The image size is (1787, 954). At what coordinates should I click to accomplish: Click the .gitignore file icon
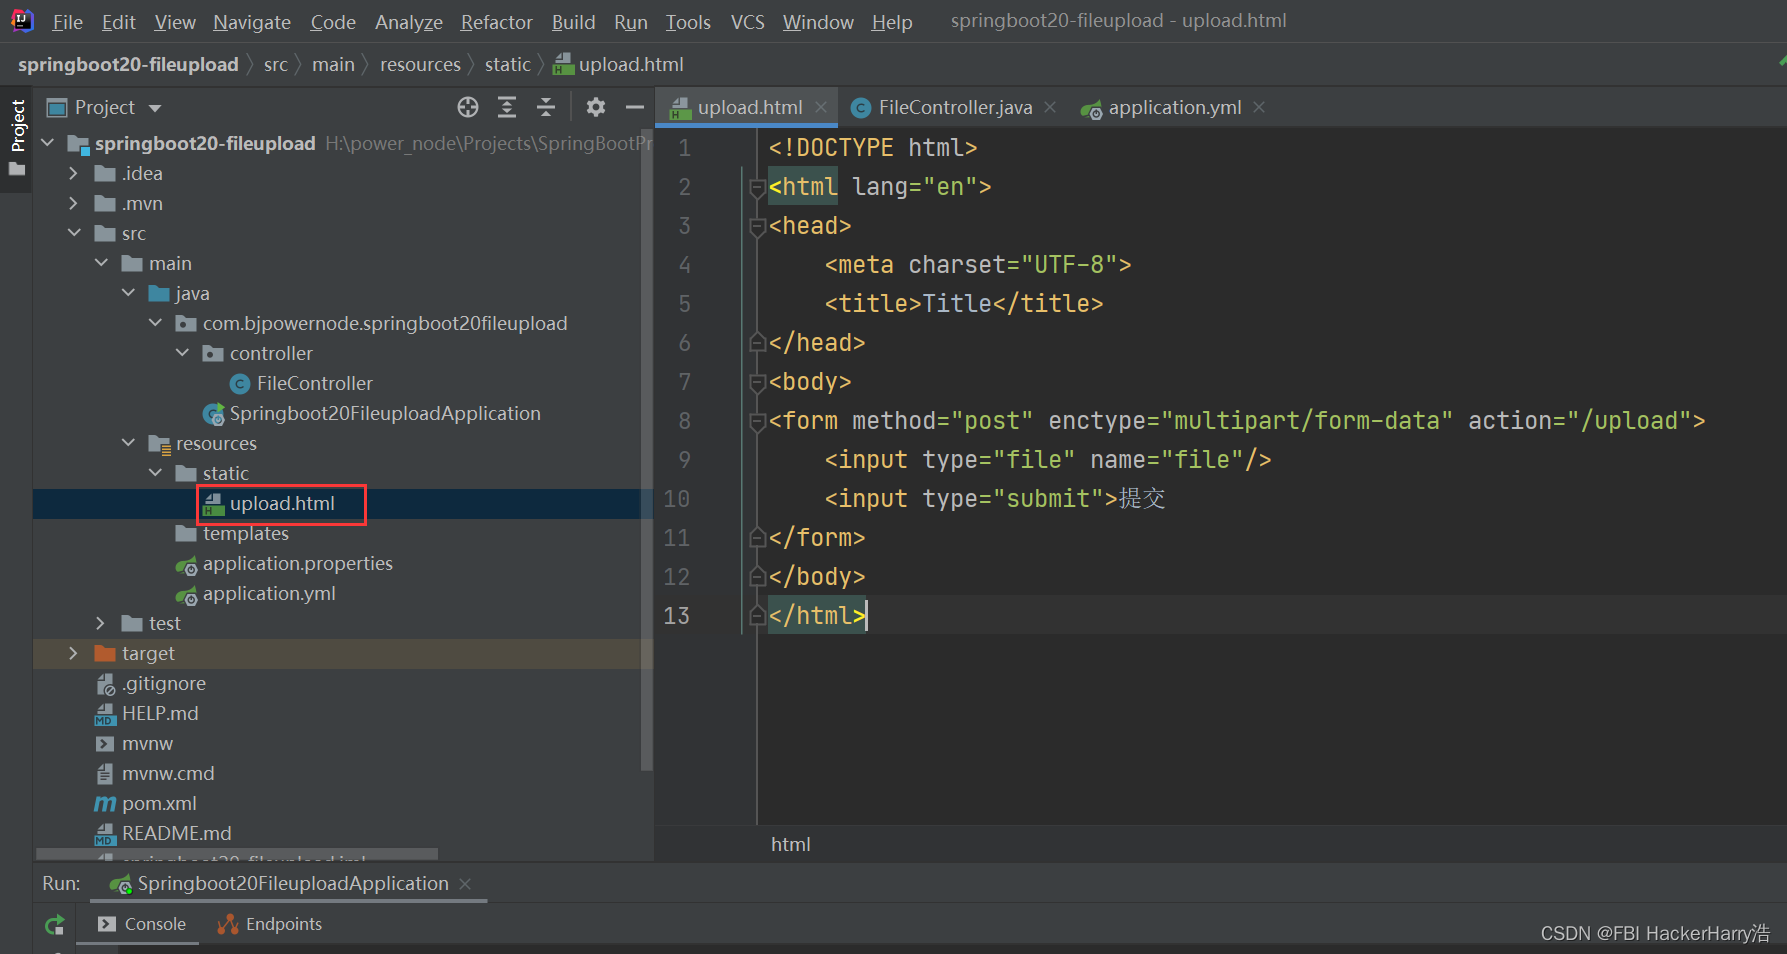pos(105,684)
